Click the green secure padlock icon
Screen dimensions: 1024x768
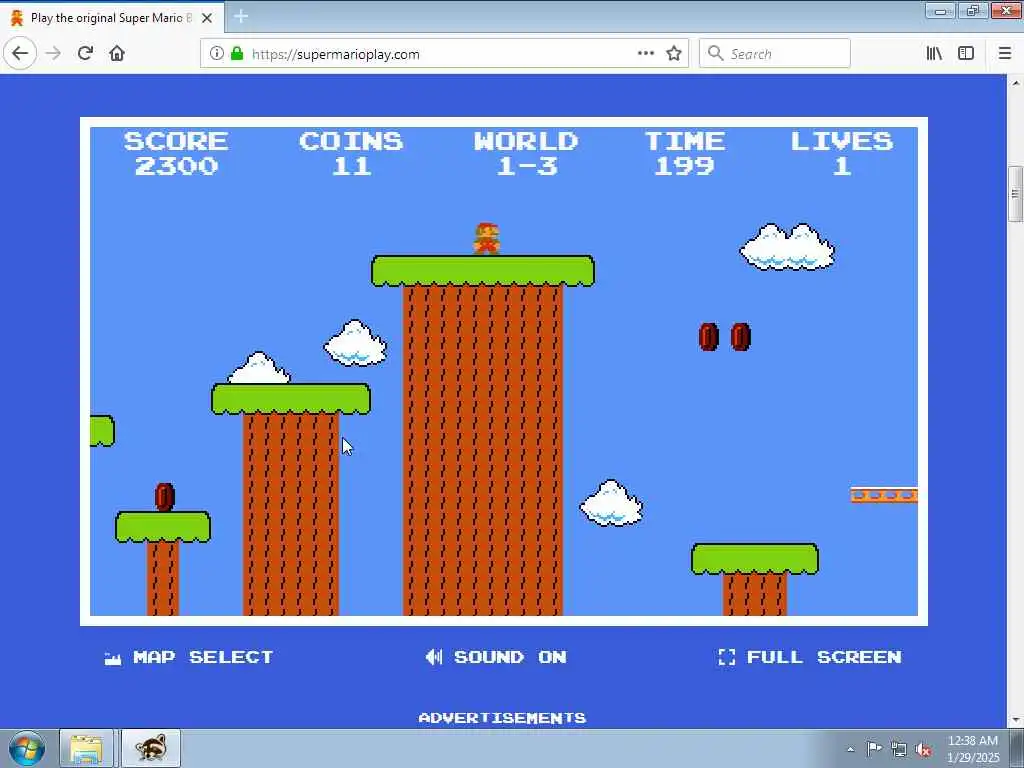click(x=237, y=54)
